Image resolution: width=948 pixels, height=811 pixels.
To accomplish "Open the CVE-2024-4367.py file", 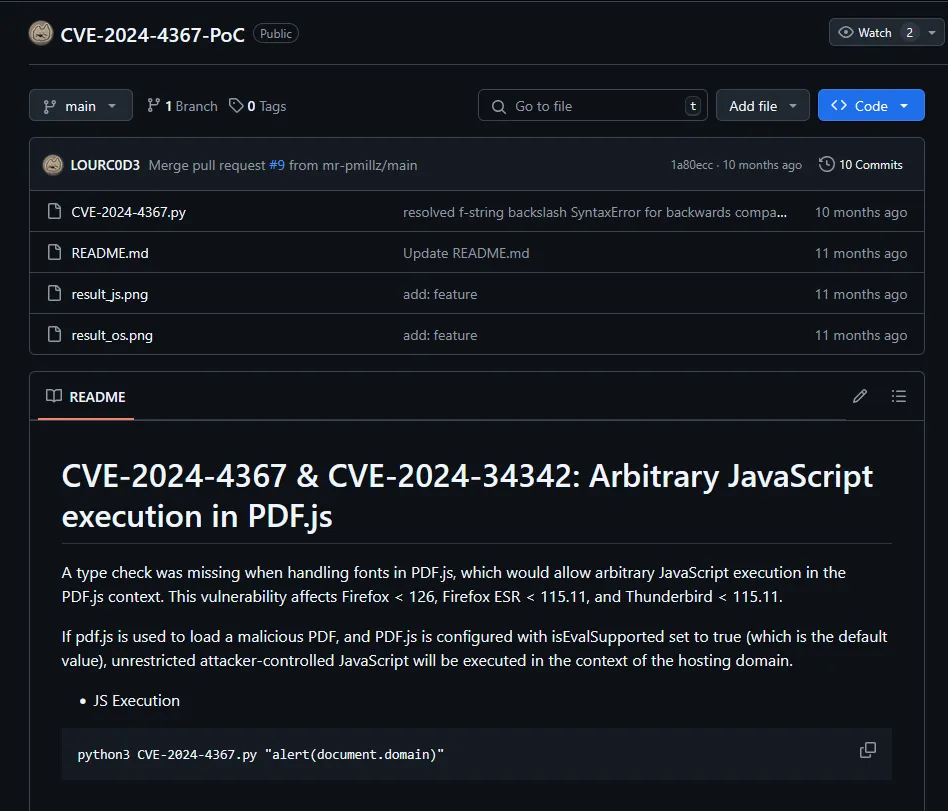I will coord(128,212).
